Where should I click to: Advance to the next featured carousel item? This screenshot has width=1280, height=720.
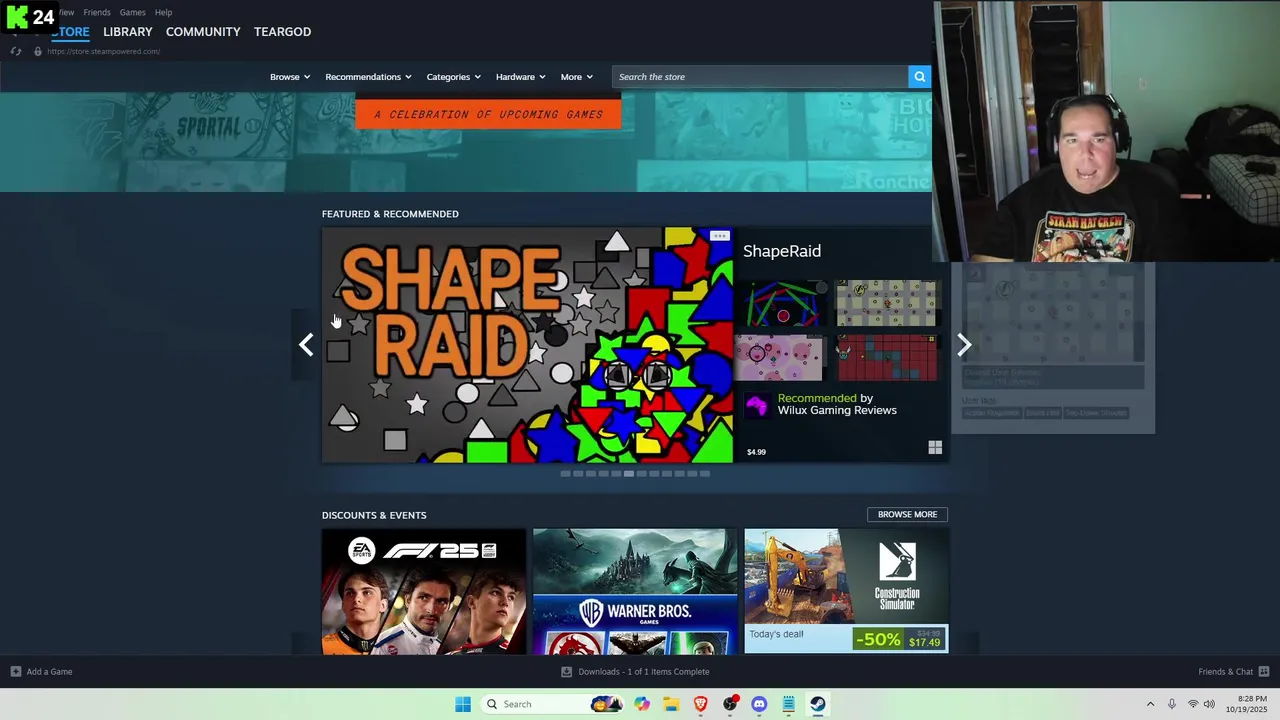964,345
